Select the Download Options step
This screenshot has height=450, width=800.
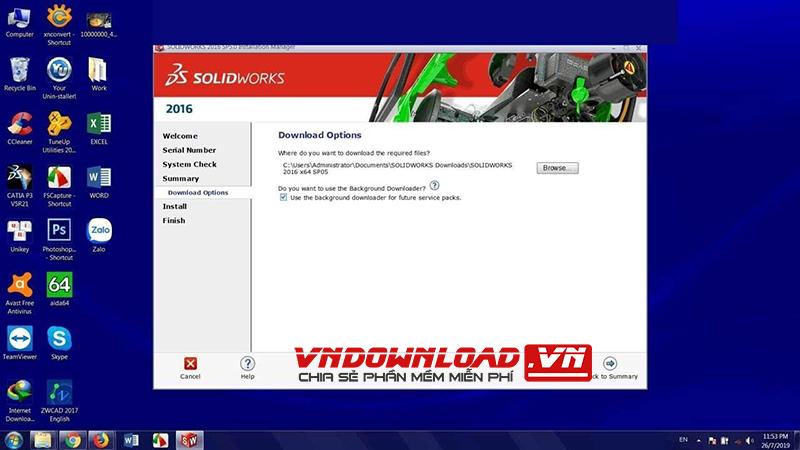(198, 193)
